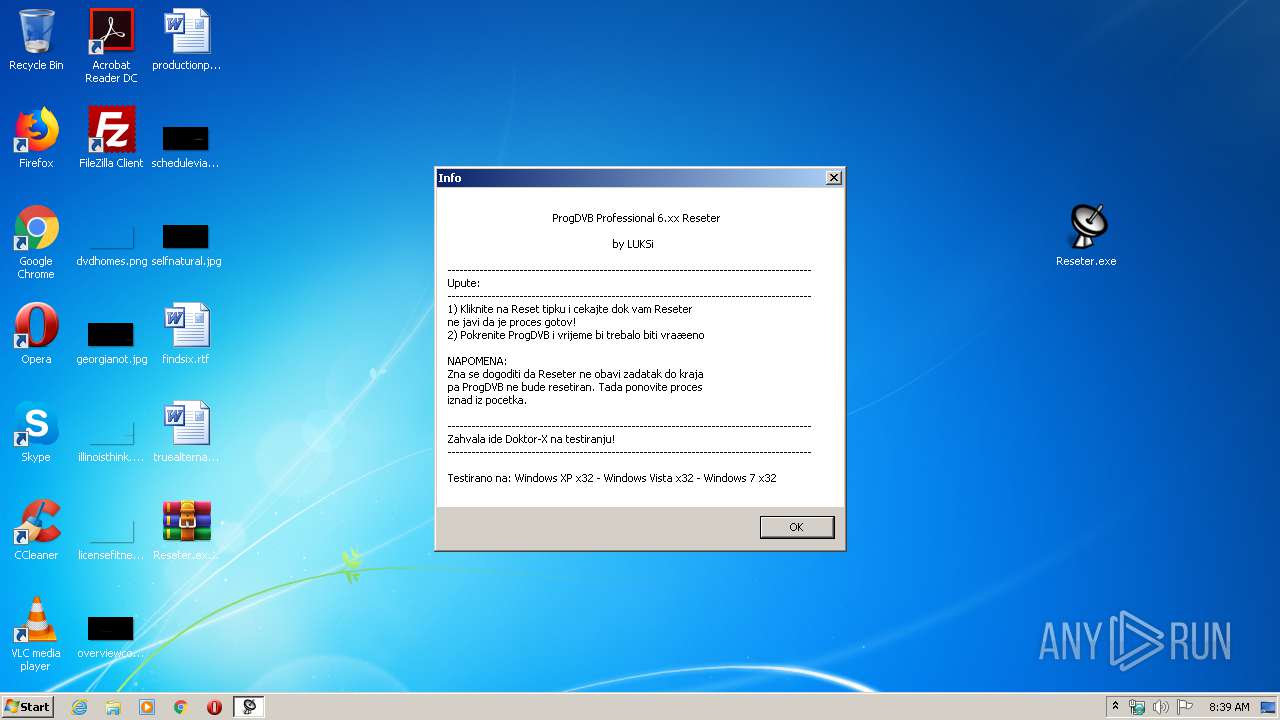Click the 'Testirano na: Windows XP x32' line
The height and width of the screenshot is (720, 1280).
coord(612,478)
